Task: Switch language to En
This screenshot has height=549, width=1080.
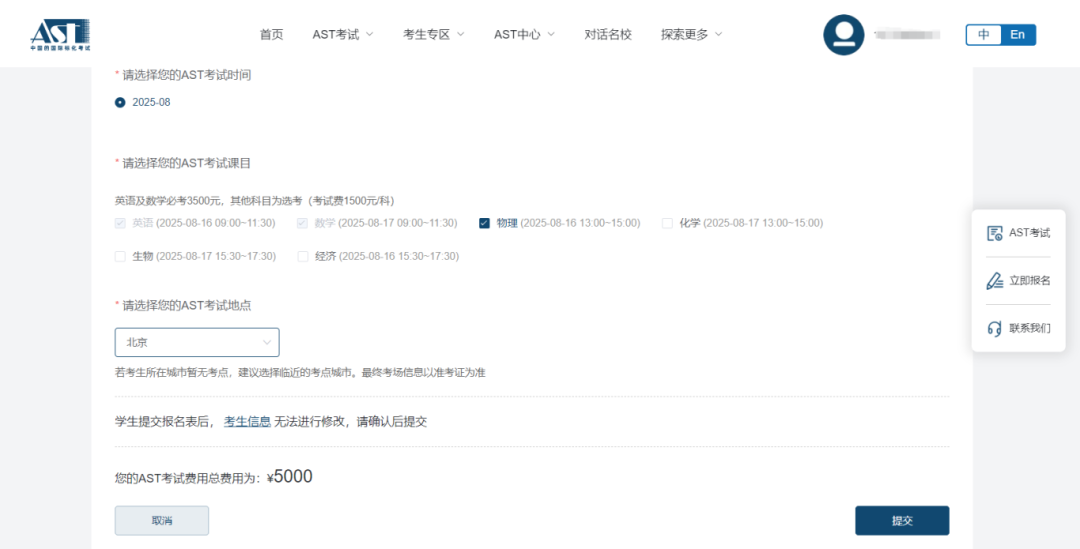Action: pyautogui.click(x=1018, y=34)
